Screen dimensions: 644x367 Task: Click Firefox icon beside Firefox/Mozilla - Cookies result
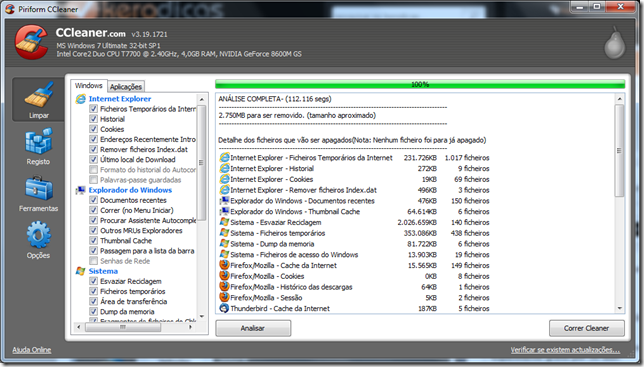pos(224,276)
